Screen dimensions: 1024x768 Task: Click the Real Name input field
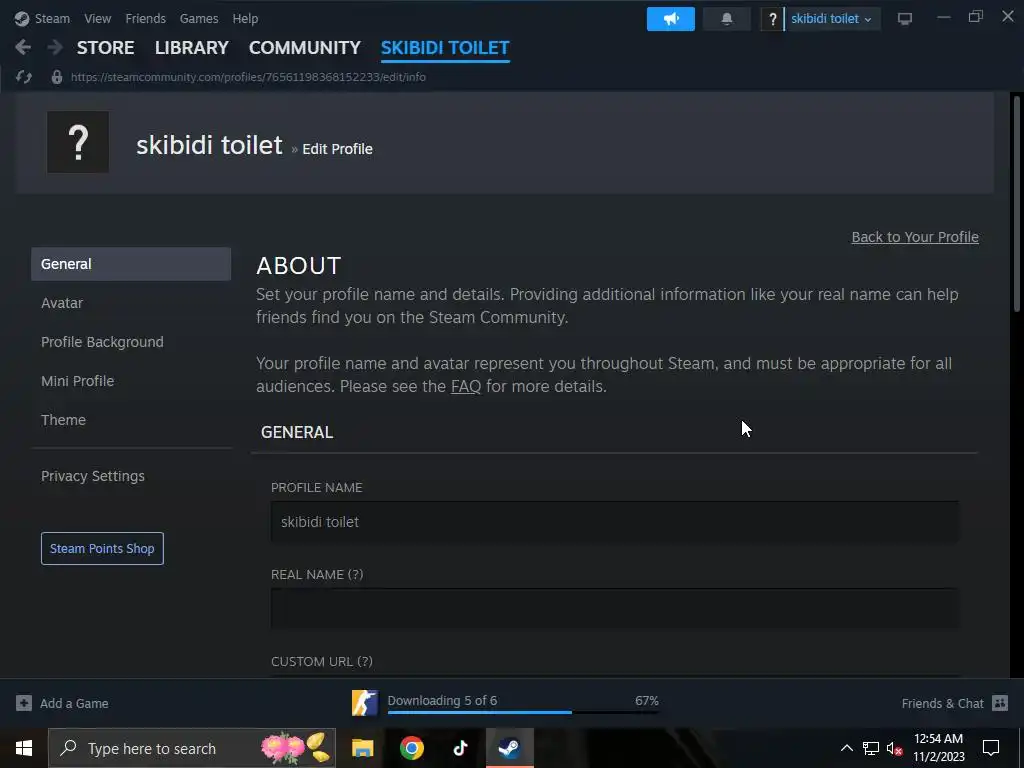coord(615,609)
